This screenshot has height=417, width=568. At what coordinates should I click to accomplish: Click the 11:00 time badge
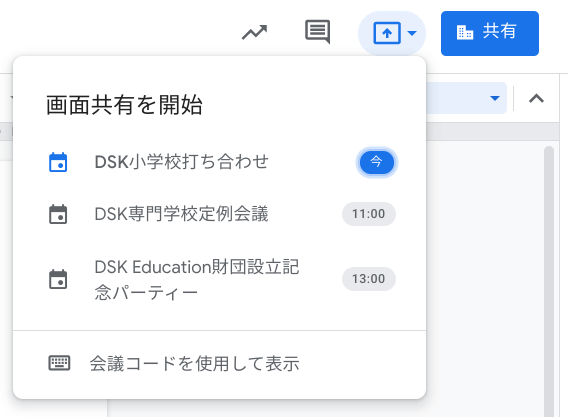point(369,214)
